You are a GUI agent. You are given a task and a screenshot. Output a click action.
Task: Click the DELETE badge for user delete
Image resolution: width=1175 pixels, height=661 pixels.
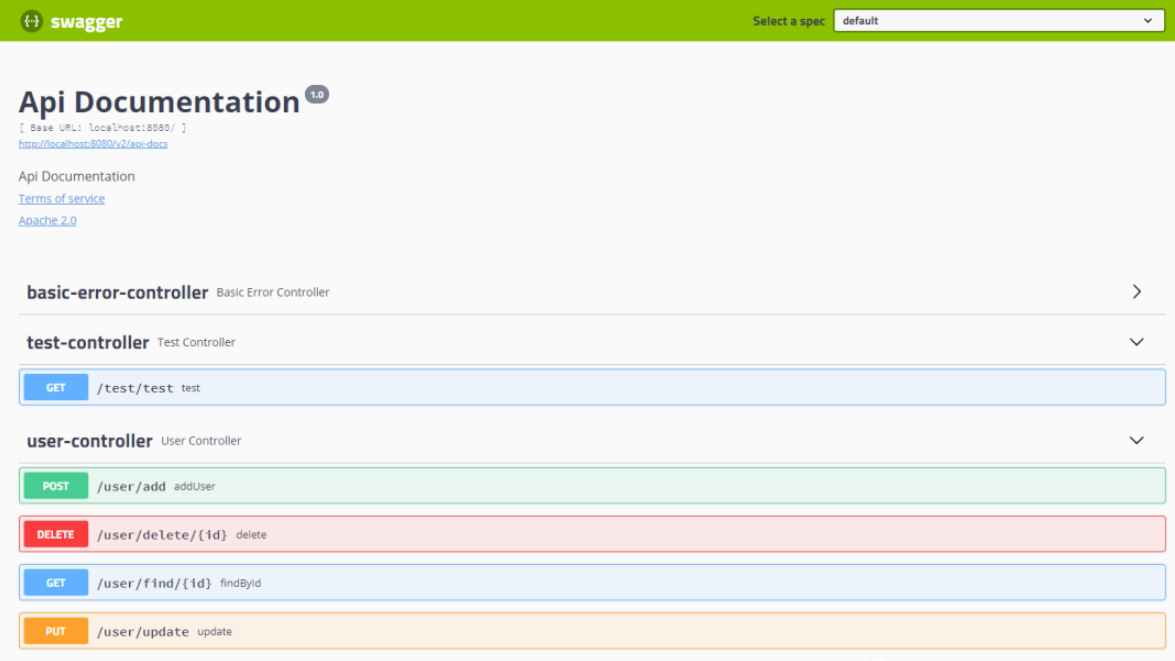coord(56,535)
